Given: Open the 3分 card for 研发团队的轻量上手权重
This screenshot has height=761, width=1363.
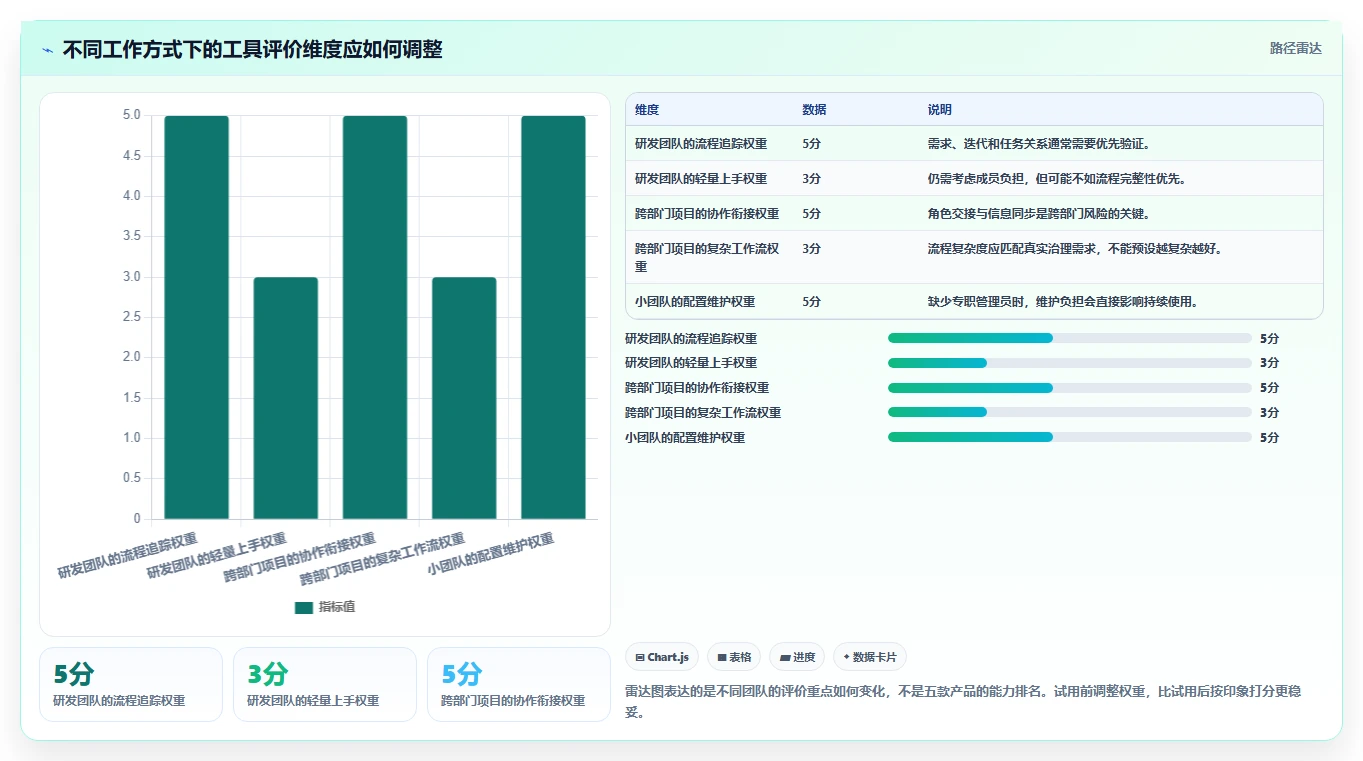Looking at the screenshot, I should tap(325, 684).
